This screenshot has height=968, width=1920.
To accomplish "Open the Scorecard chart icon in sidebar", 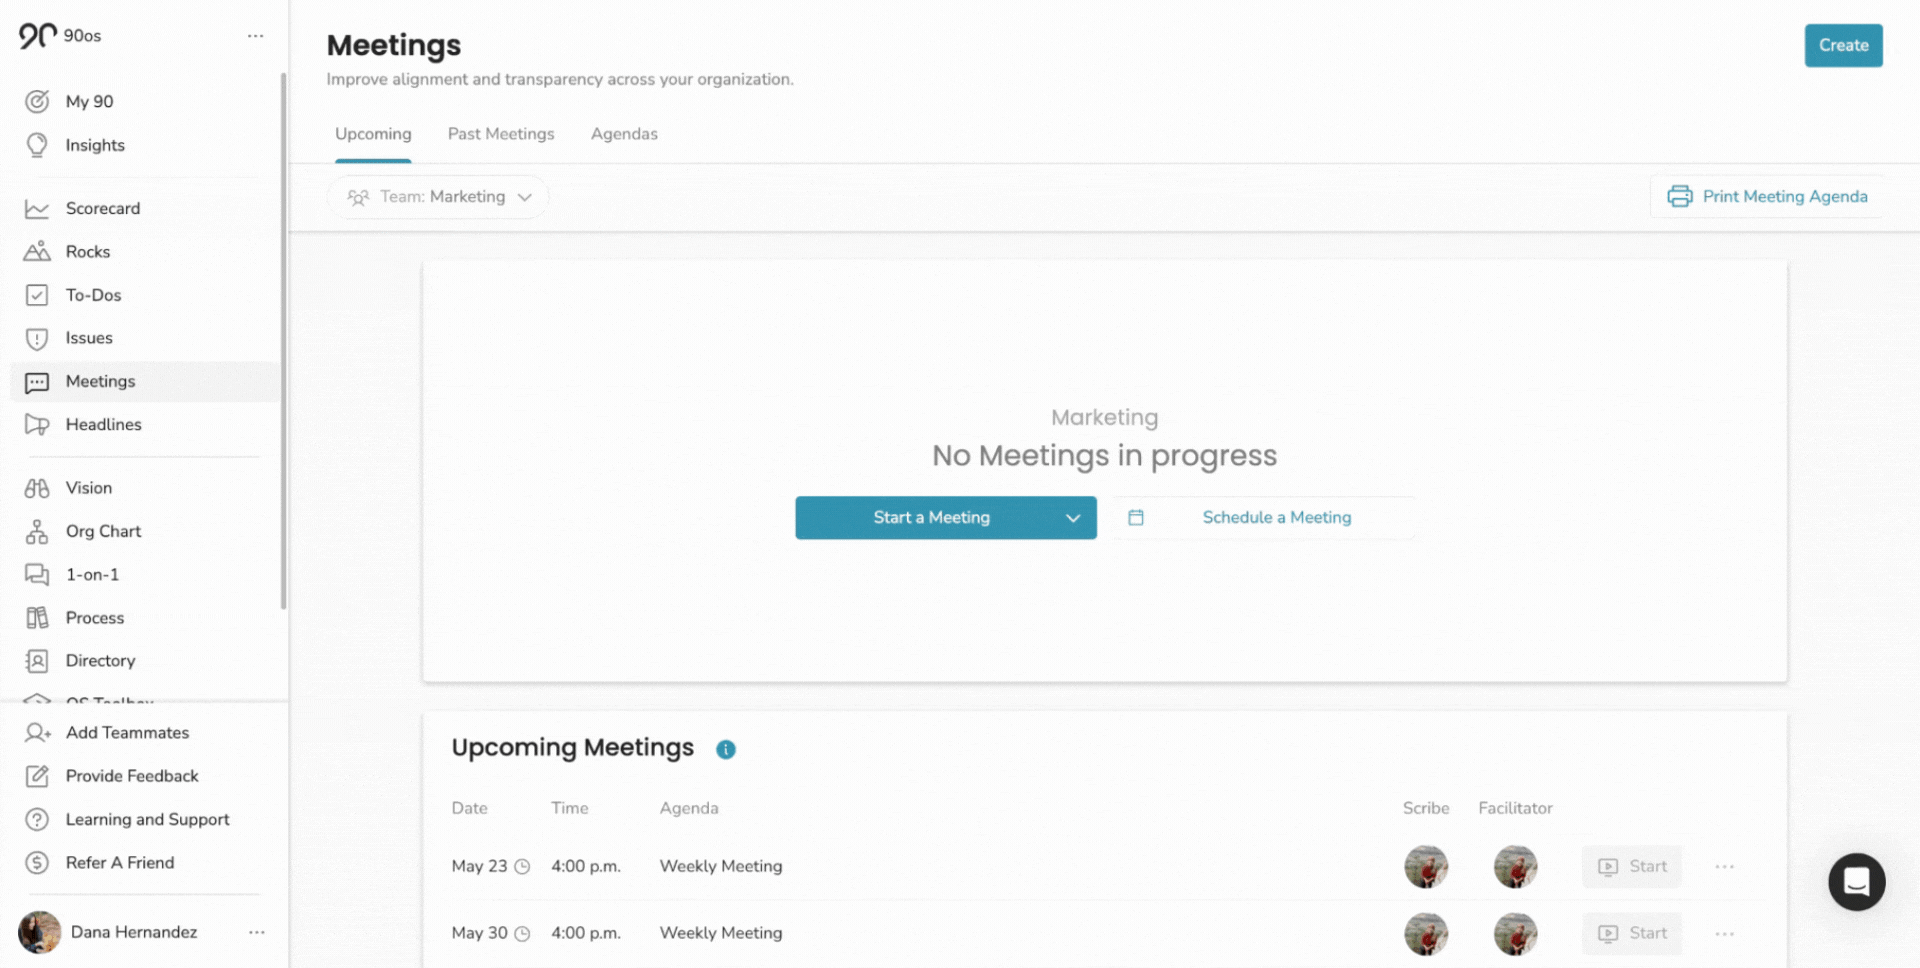I will tap(37, 209).
